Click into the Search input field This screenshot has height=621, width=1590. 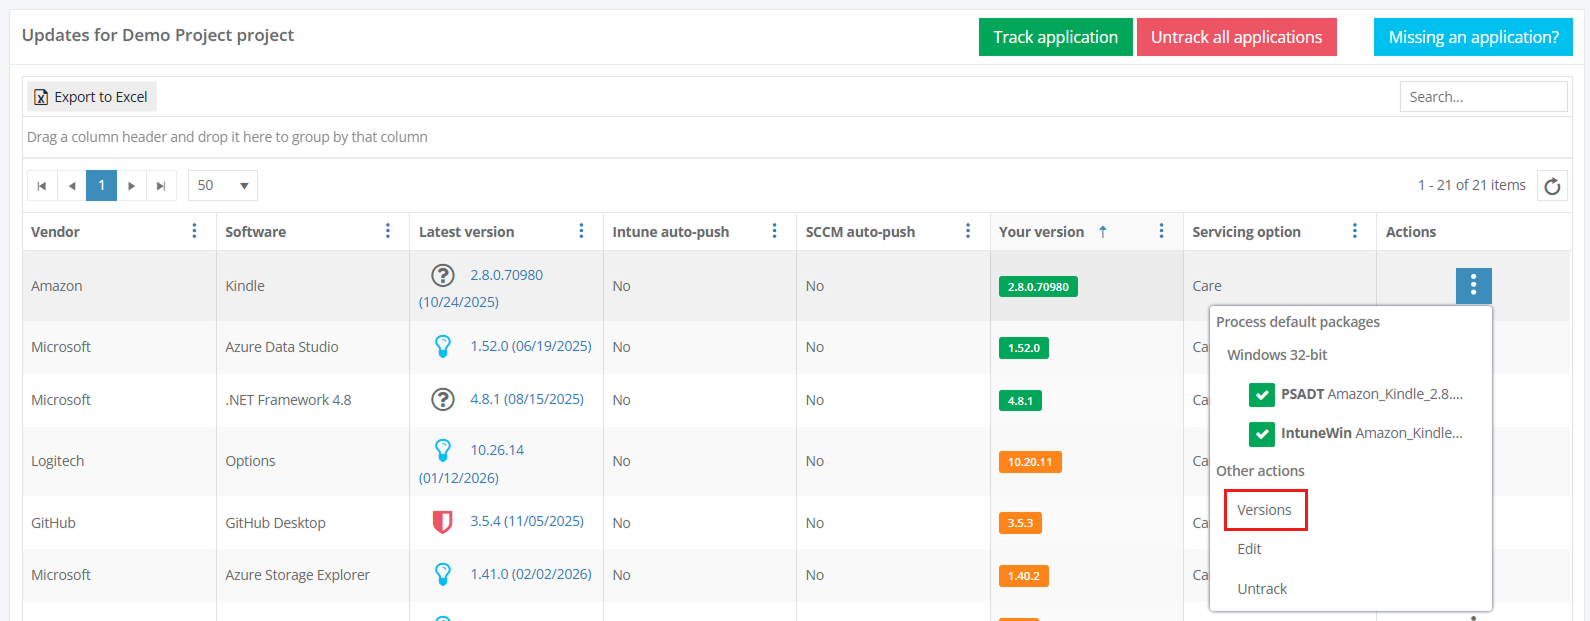point(1482,97)
